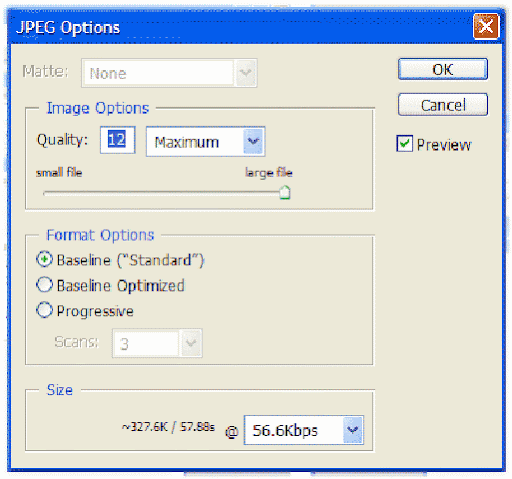
Task: Click the large file label
Action: [x=269, y=173]
